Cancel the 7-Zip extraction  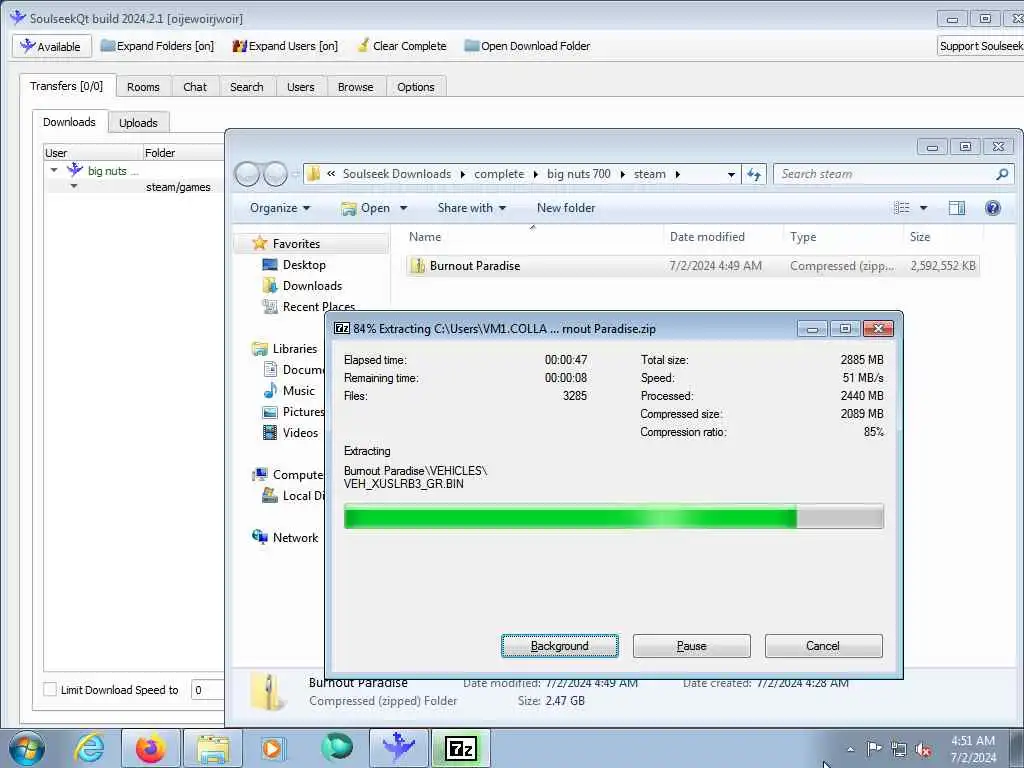[824, 646]
